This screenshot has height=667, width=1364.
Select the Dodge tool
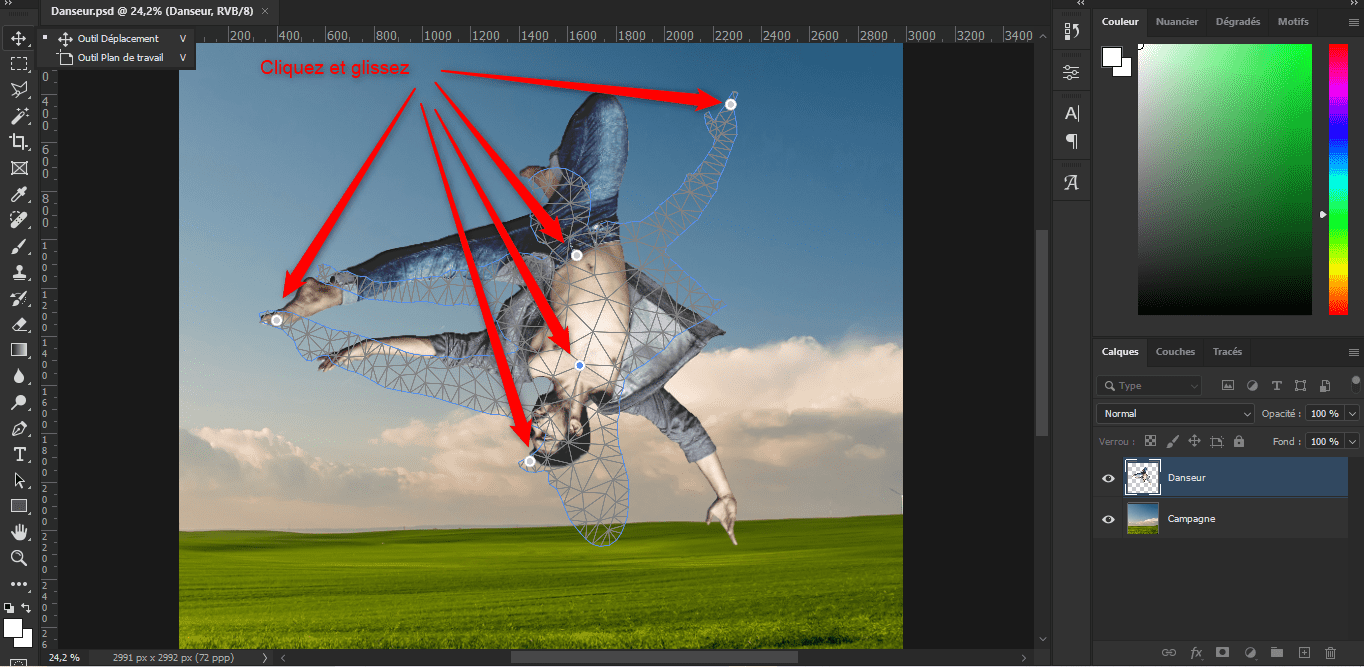point(18,402)
